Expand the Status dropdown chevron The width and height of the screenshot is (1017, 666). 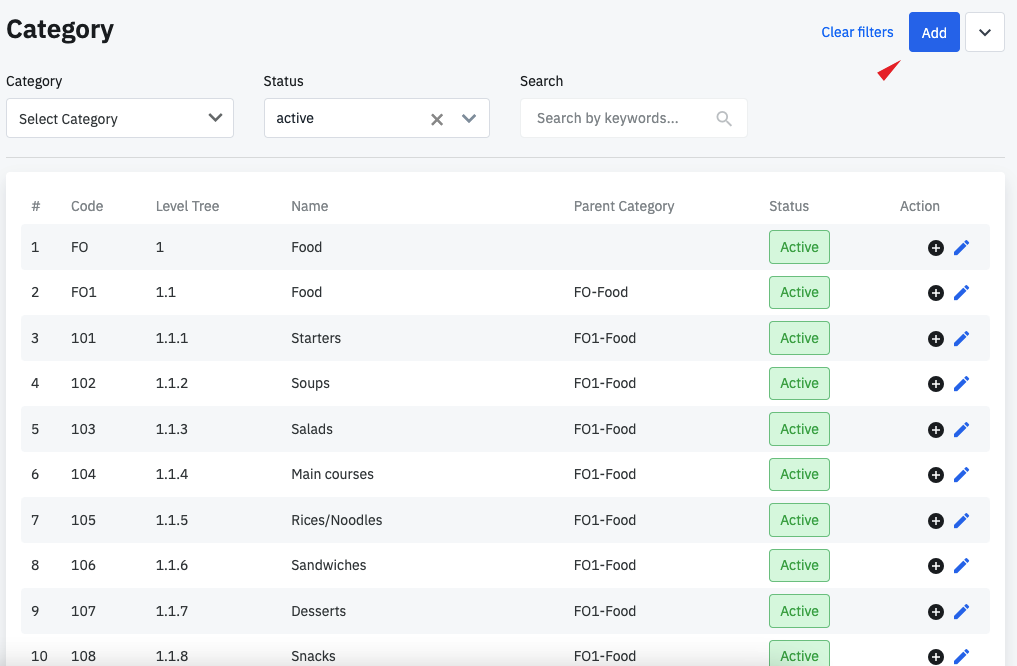click(469, 119)
